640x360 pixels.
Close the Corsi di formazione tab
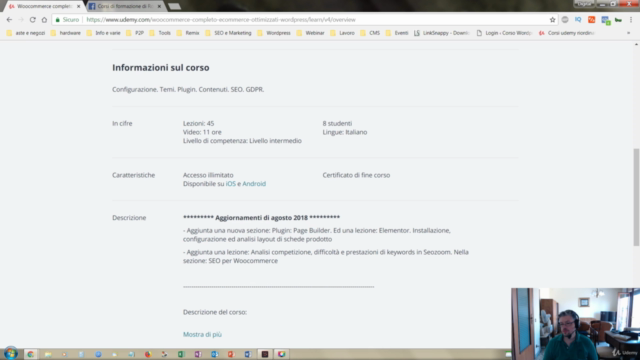(x=159, y=6)
